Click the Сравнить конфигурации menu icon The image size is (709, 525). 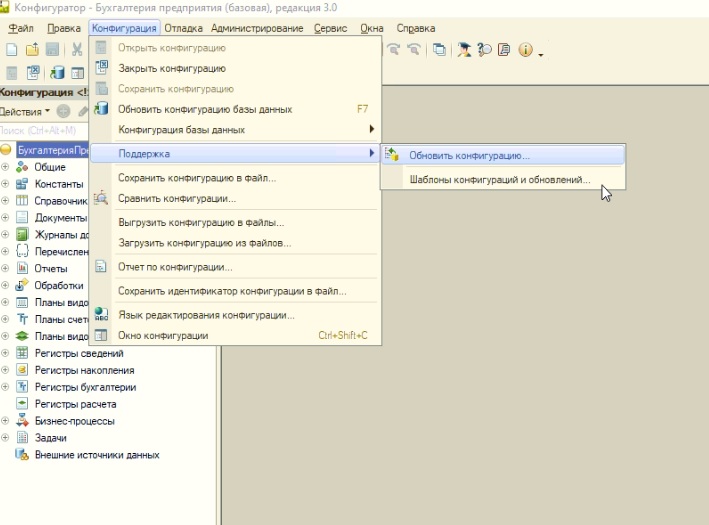tap(101, 198)
